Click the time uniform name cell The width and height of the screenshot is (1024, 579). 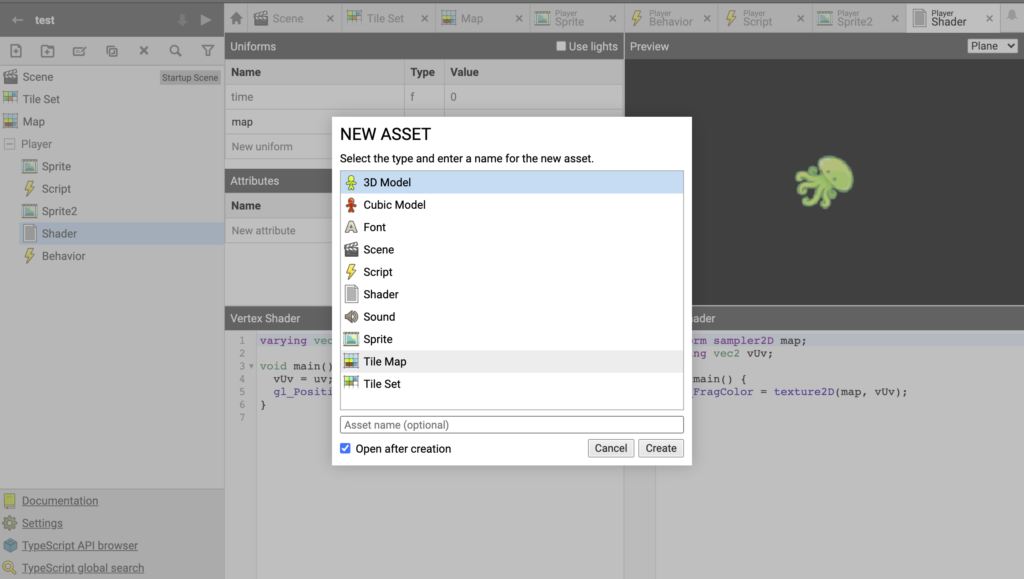click(315, 97)
